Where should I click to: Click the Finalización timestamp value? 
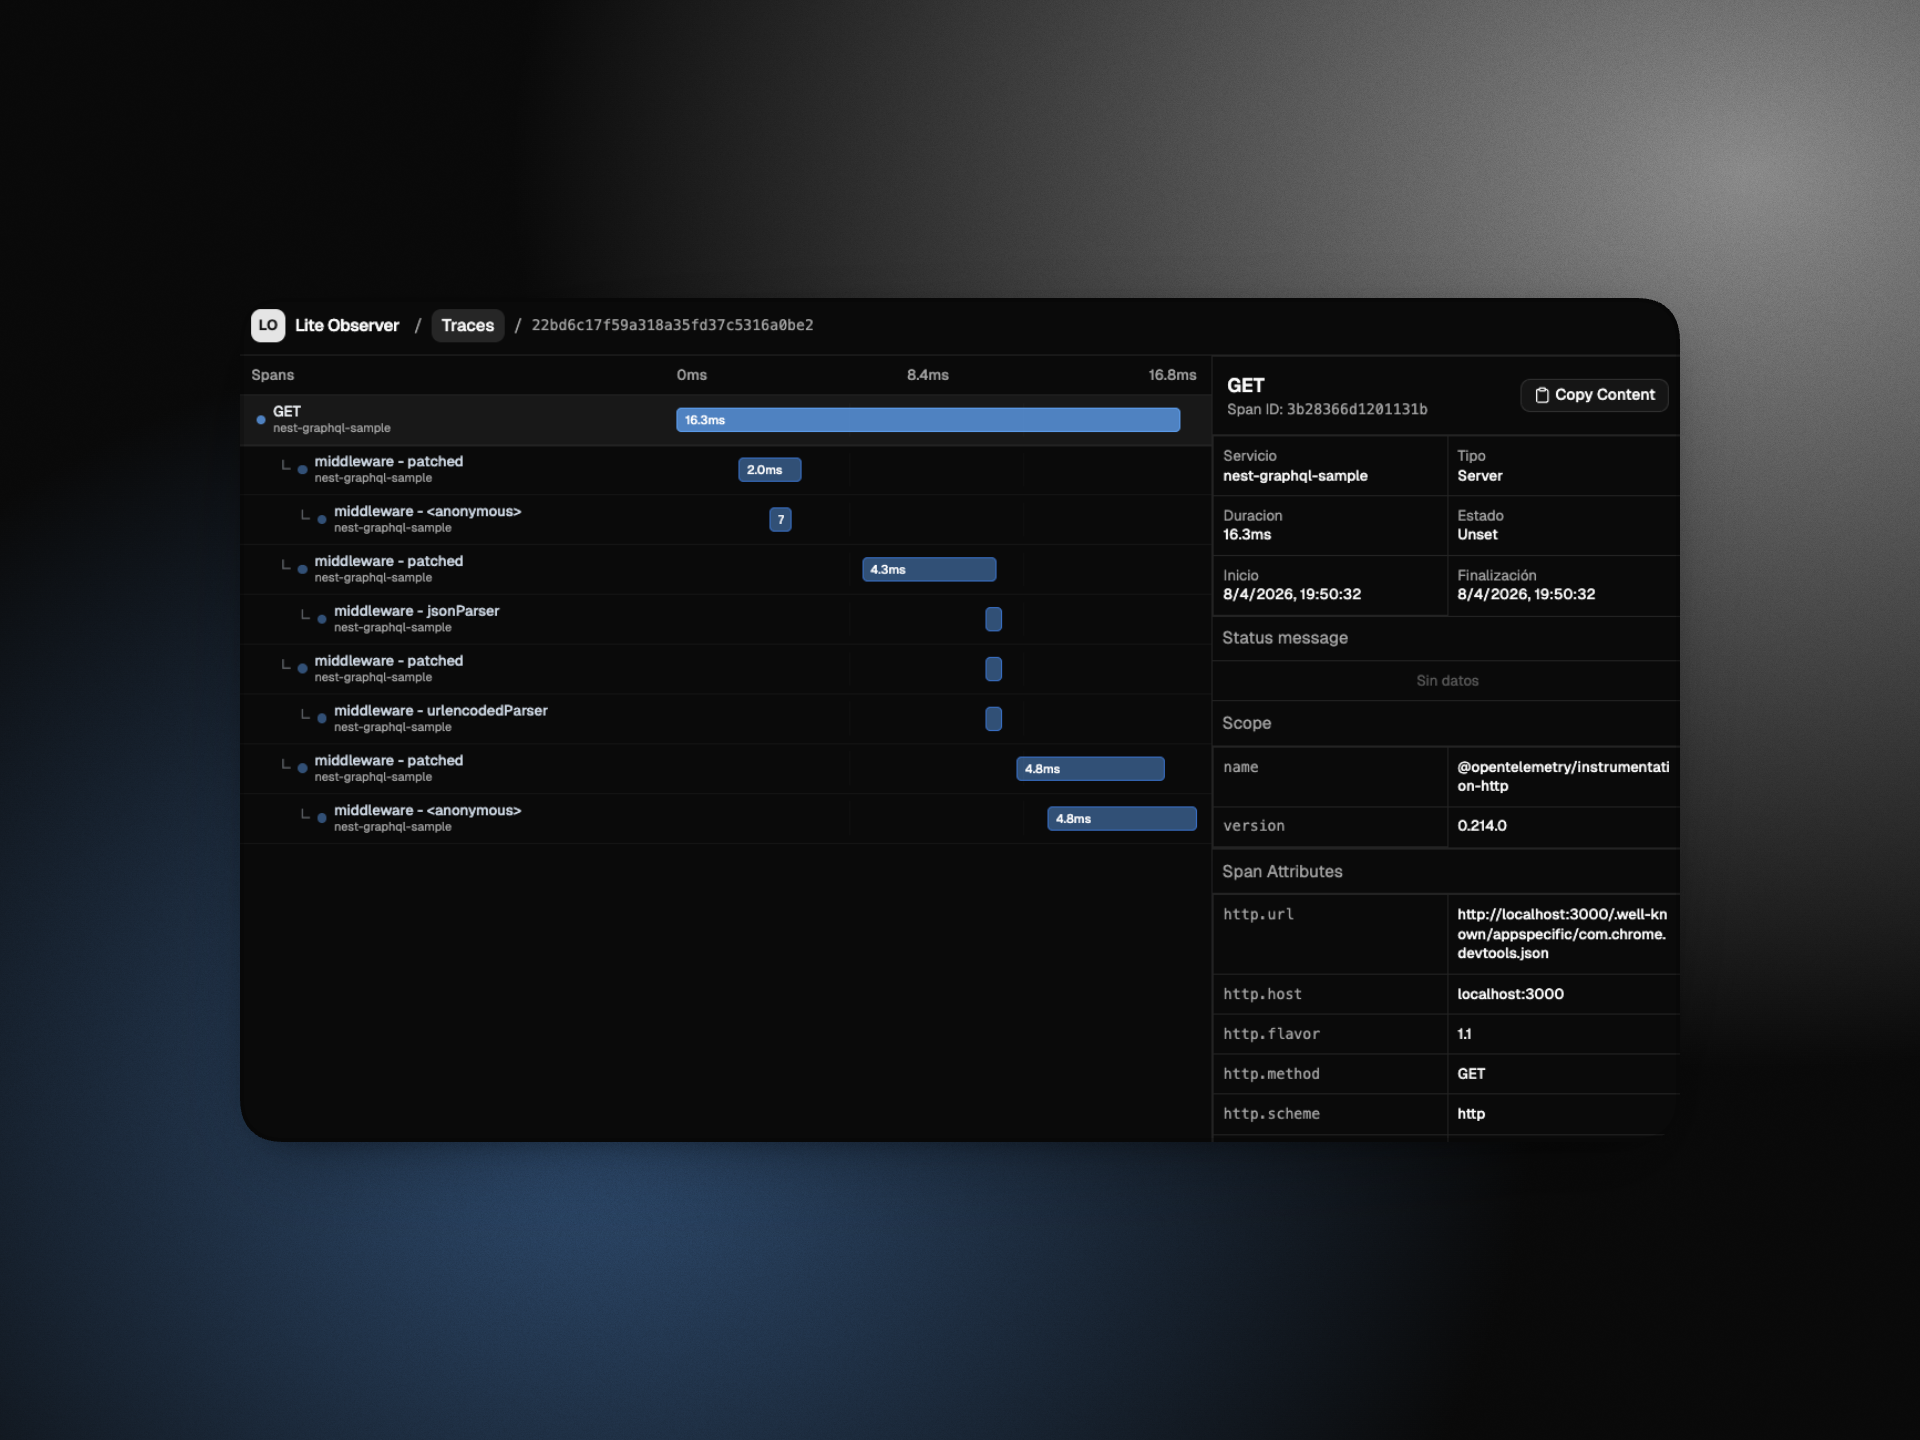1526,594
